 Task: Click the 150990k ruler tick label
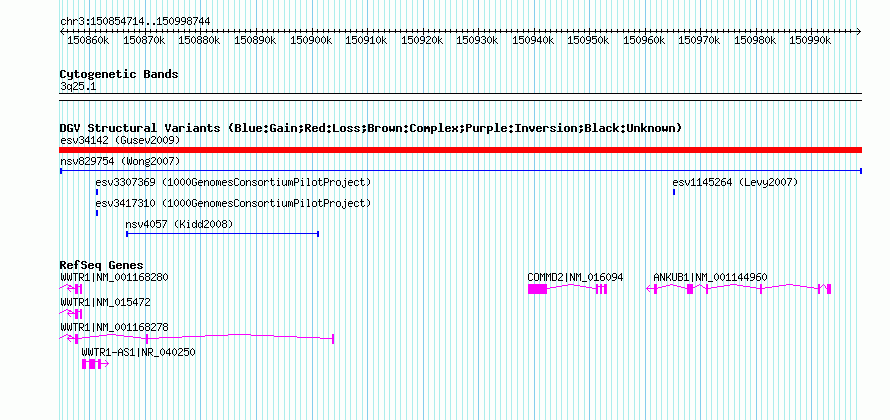811,40
